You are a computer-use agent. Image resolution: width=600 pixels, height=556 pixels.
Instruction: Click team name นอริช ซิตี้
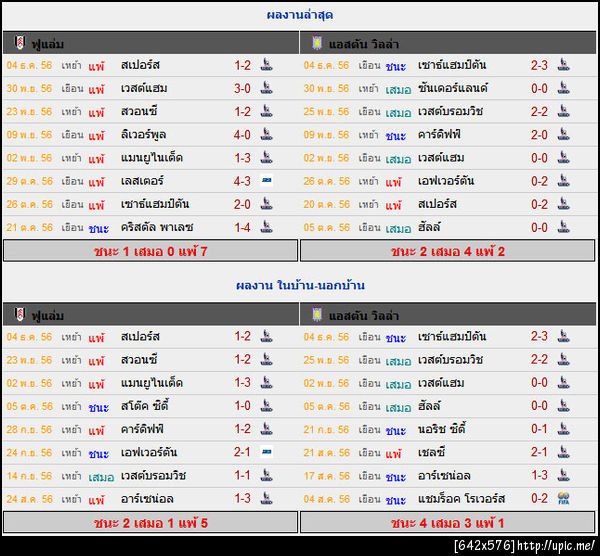pos(442,429)
